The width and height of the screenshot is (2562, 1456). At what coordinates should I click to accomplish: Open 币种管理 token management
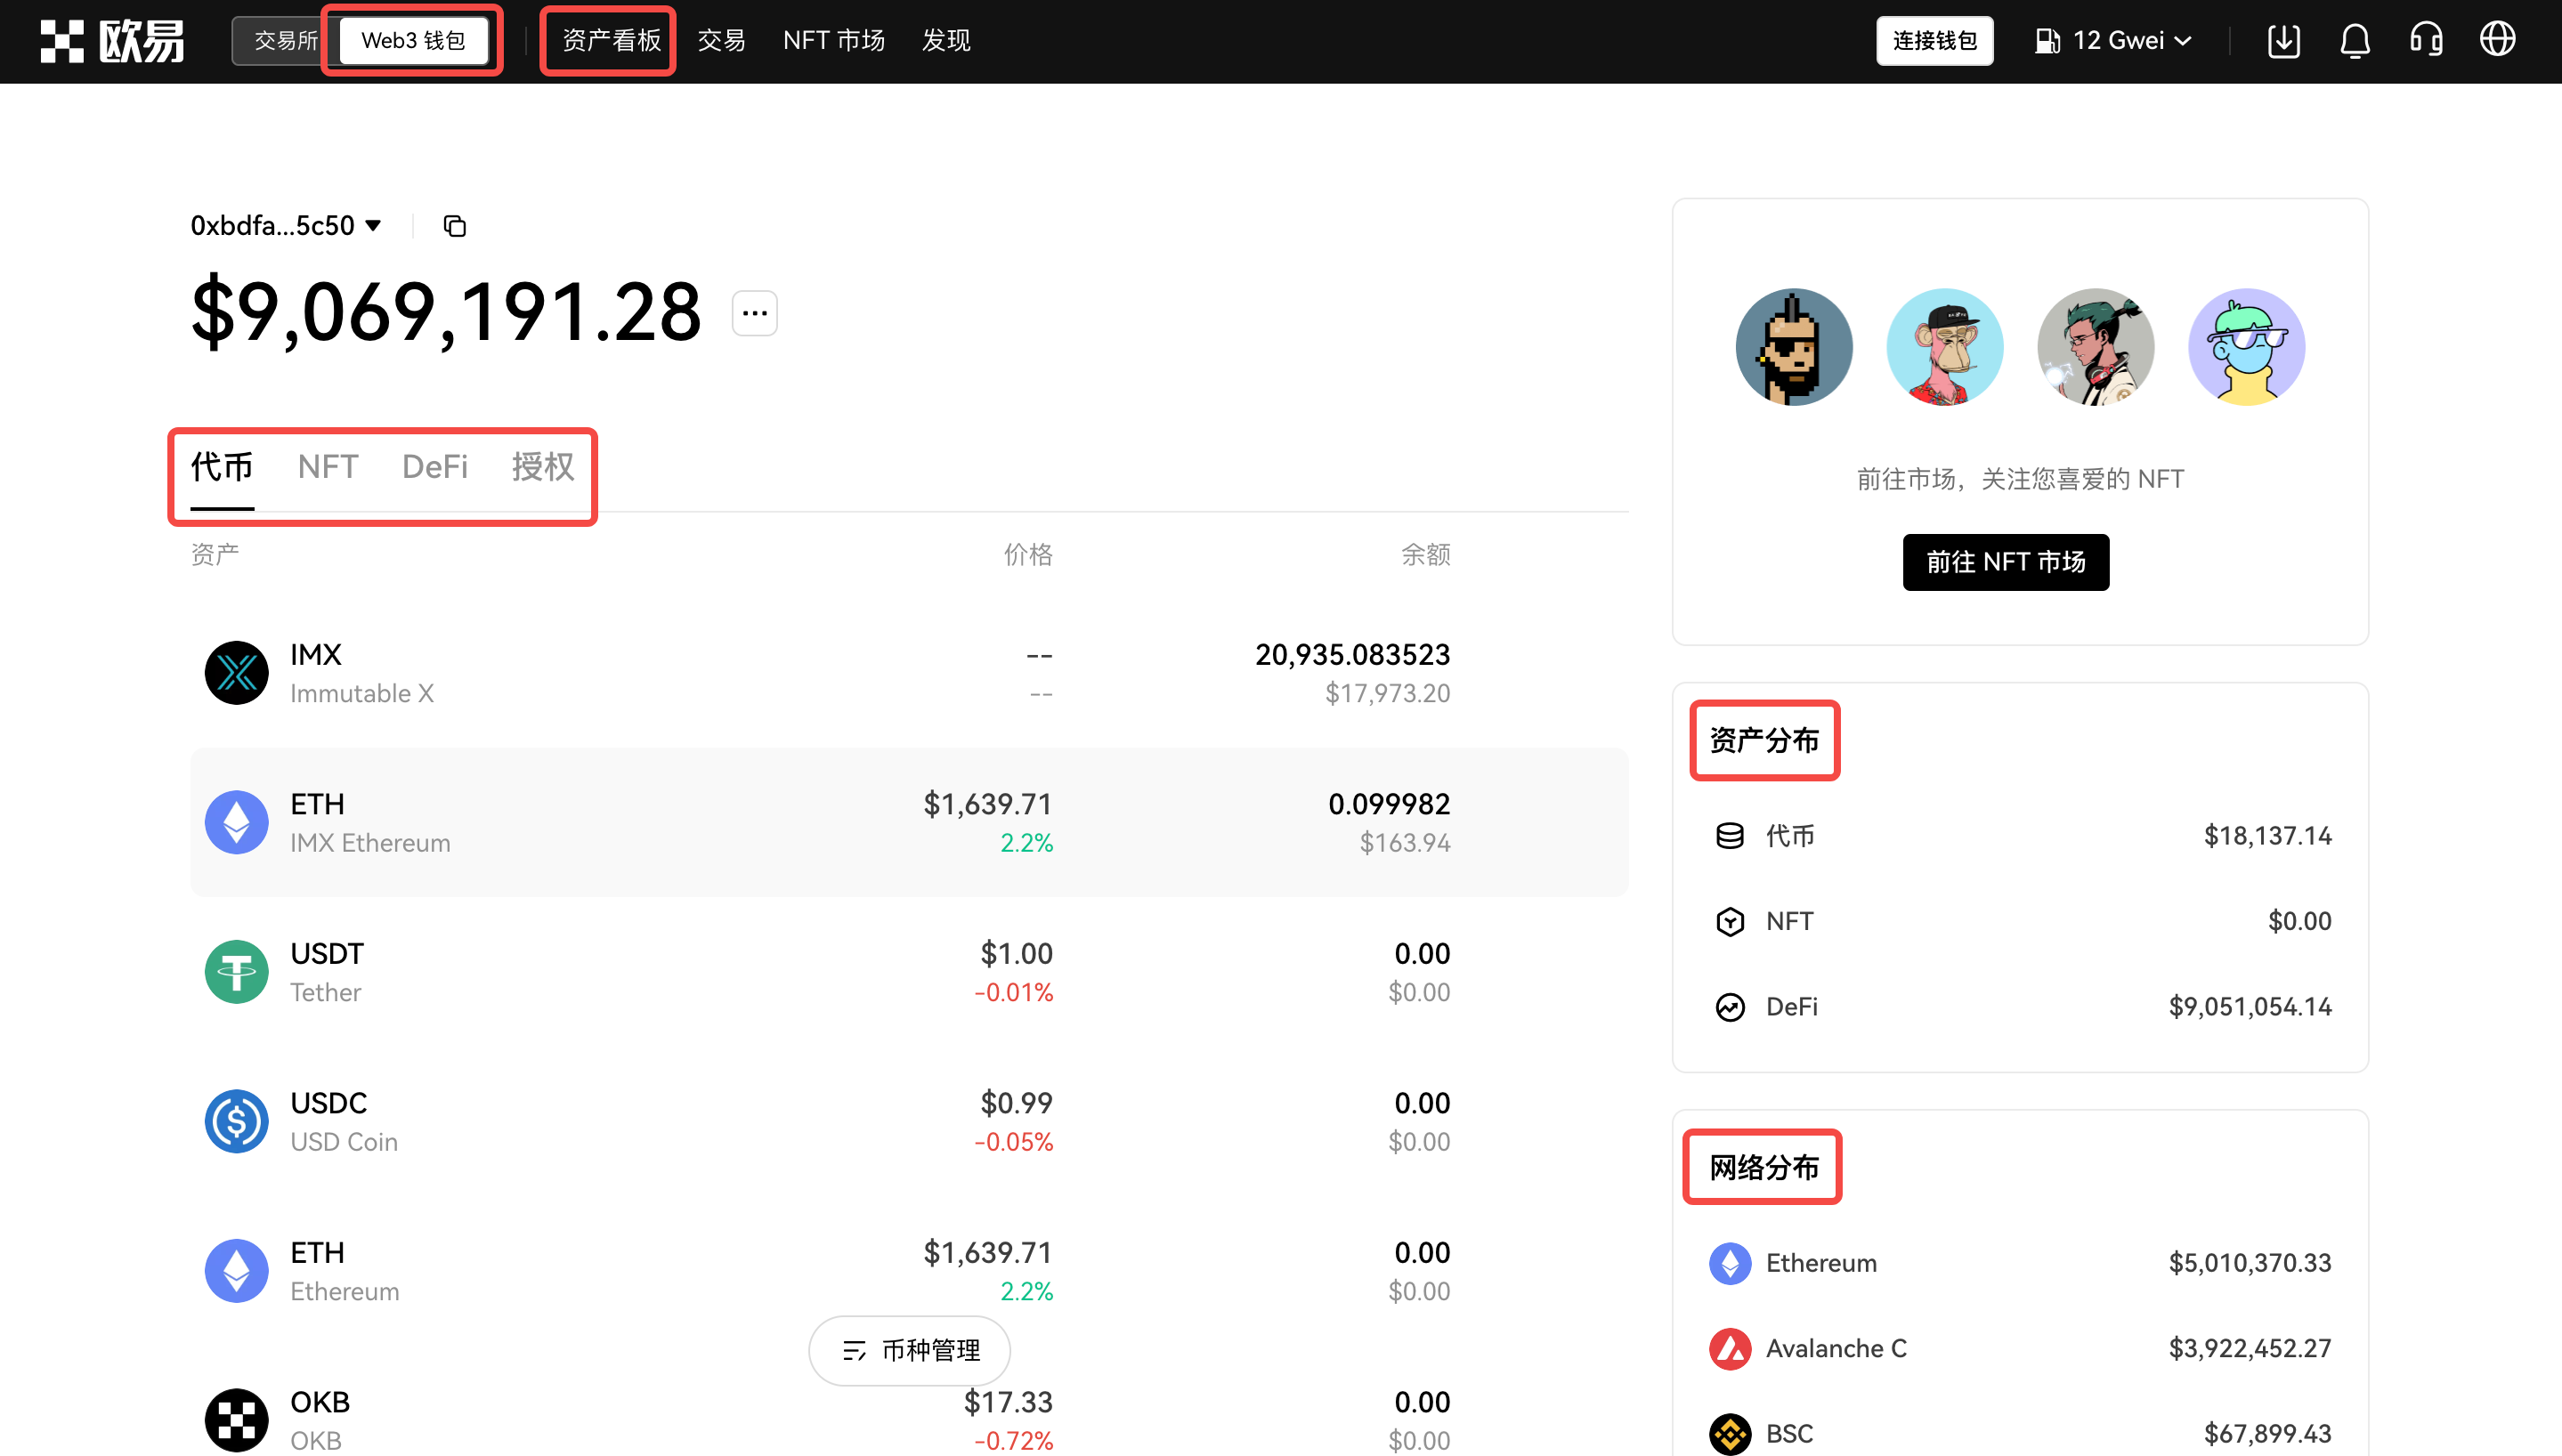coord(909,1351)
